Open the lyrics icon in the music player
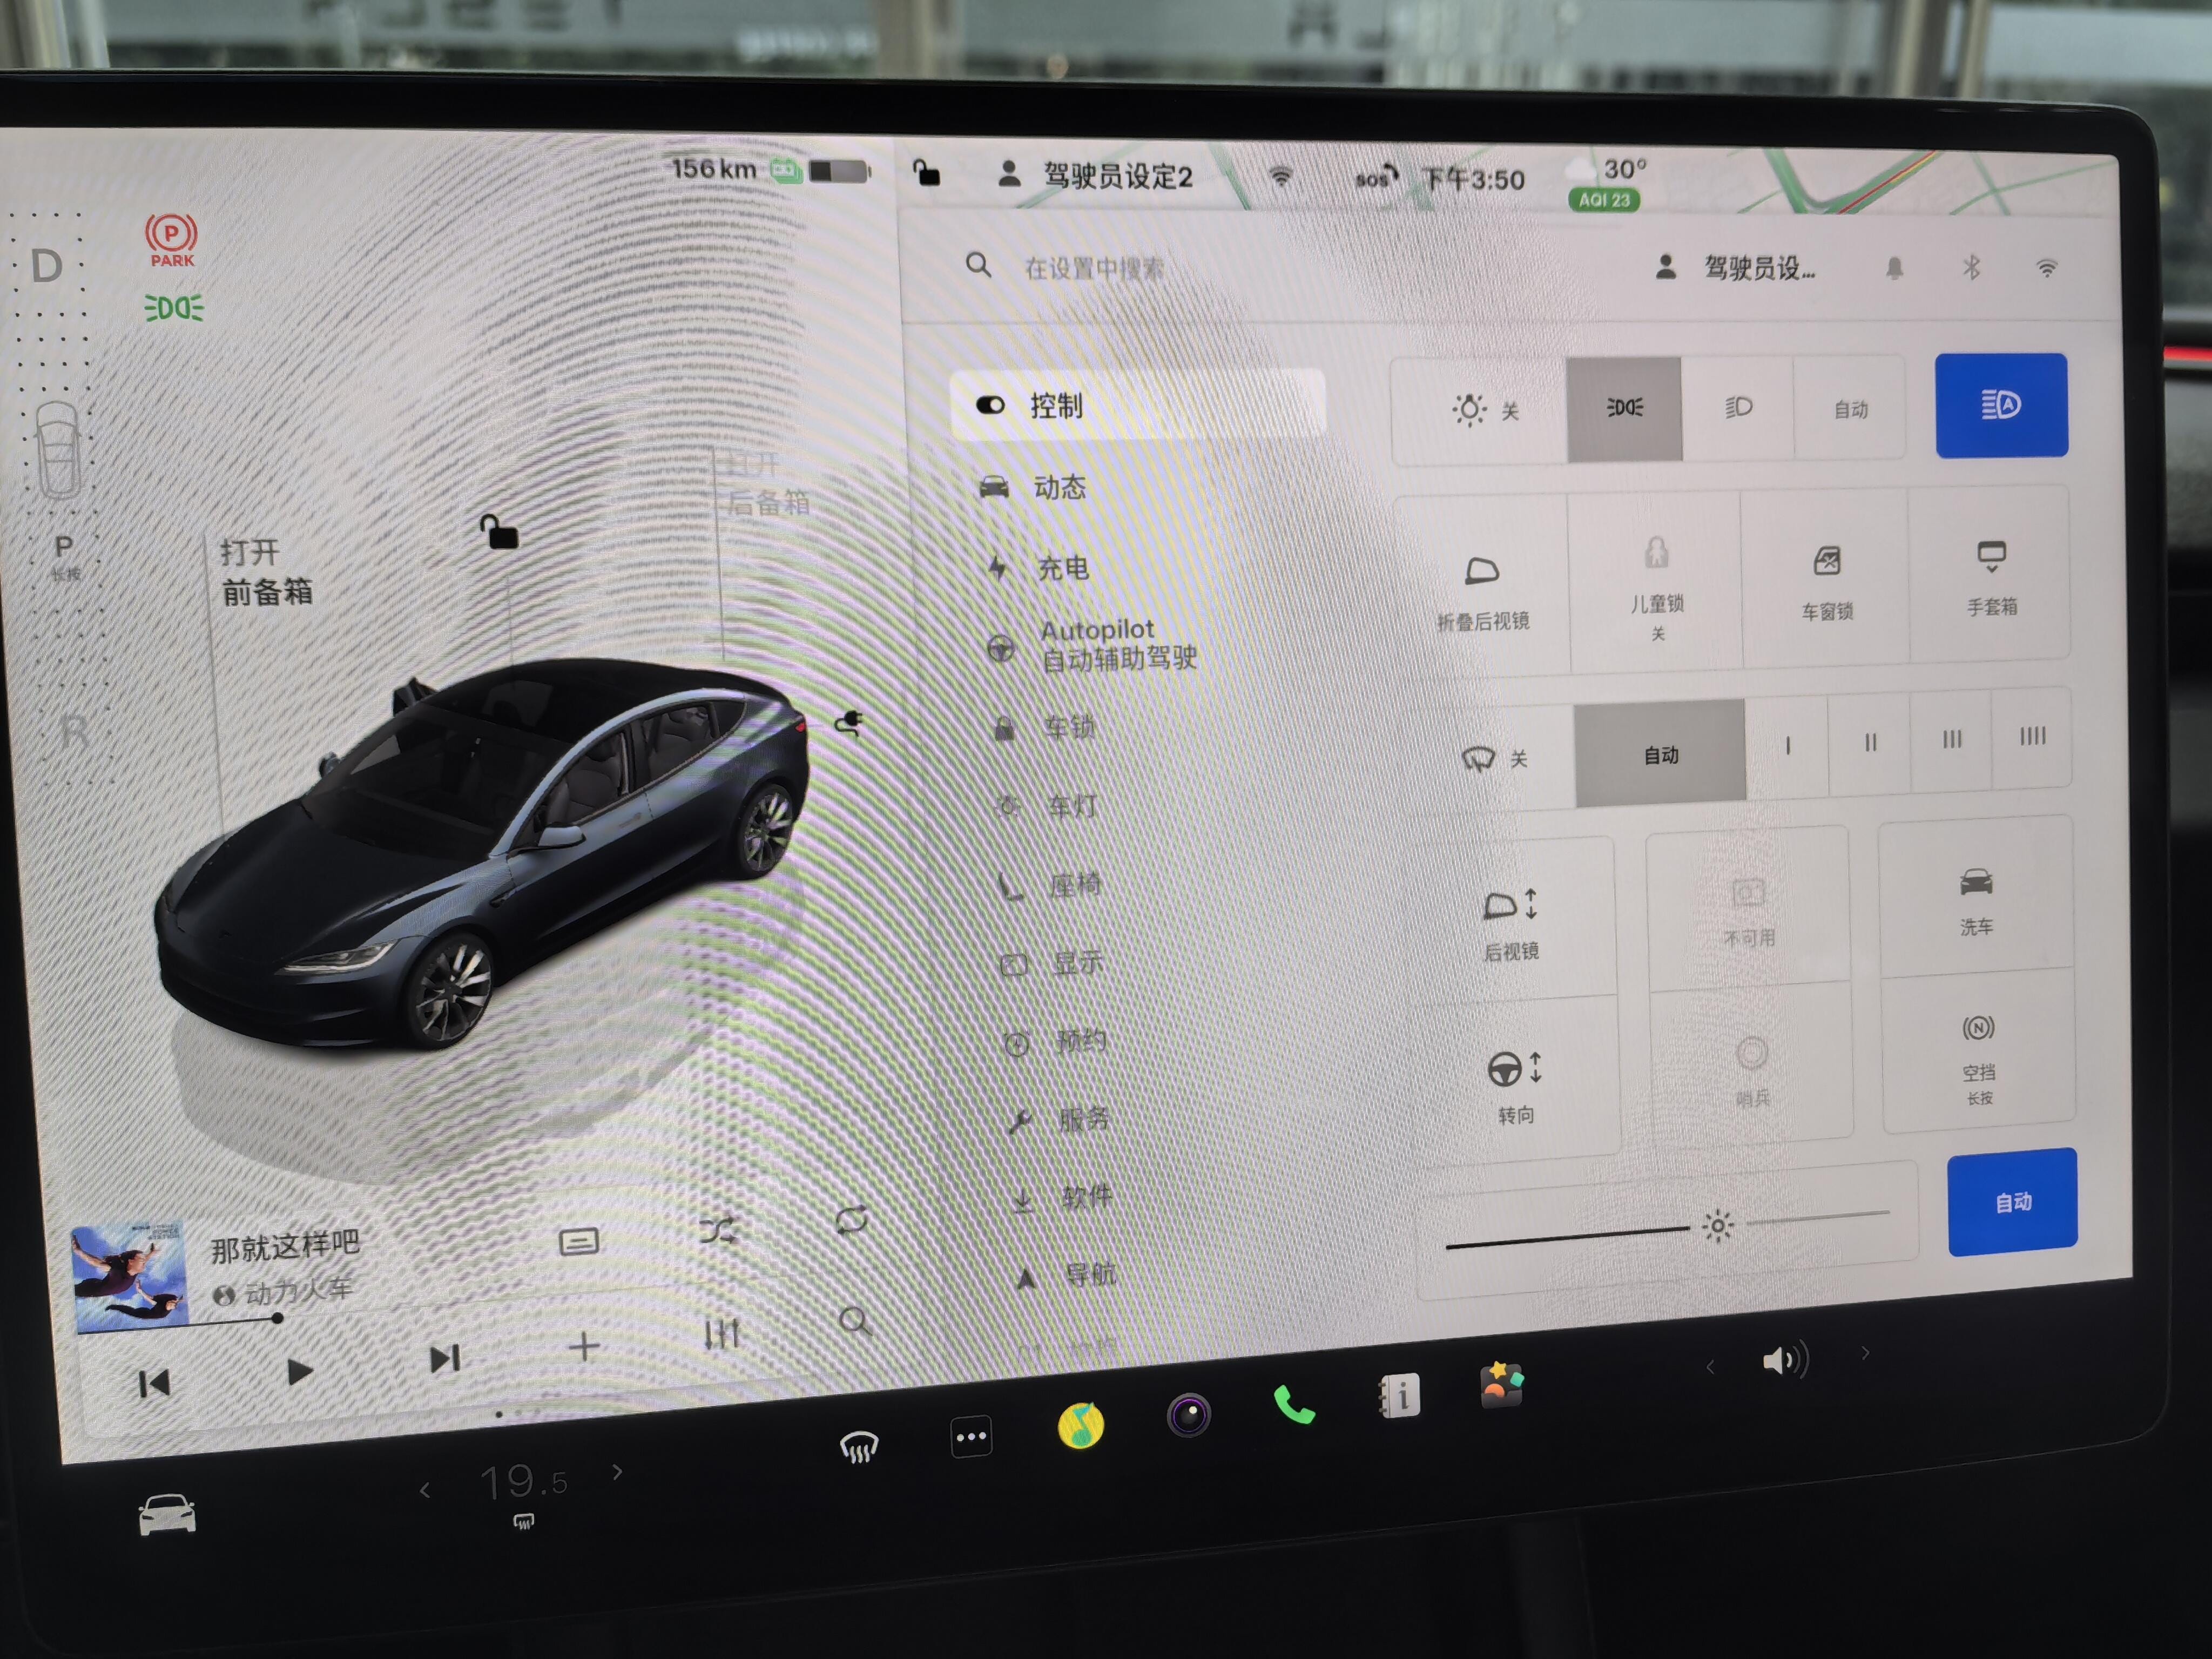2212x1659 pixels. 578,1242
